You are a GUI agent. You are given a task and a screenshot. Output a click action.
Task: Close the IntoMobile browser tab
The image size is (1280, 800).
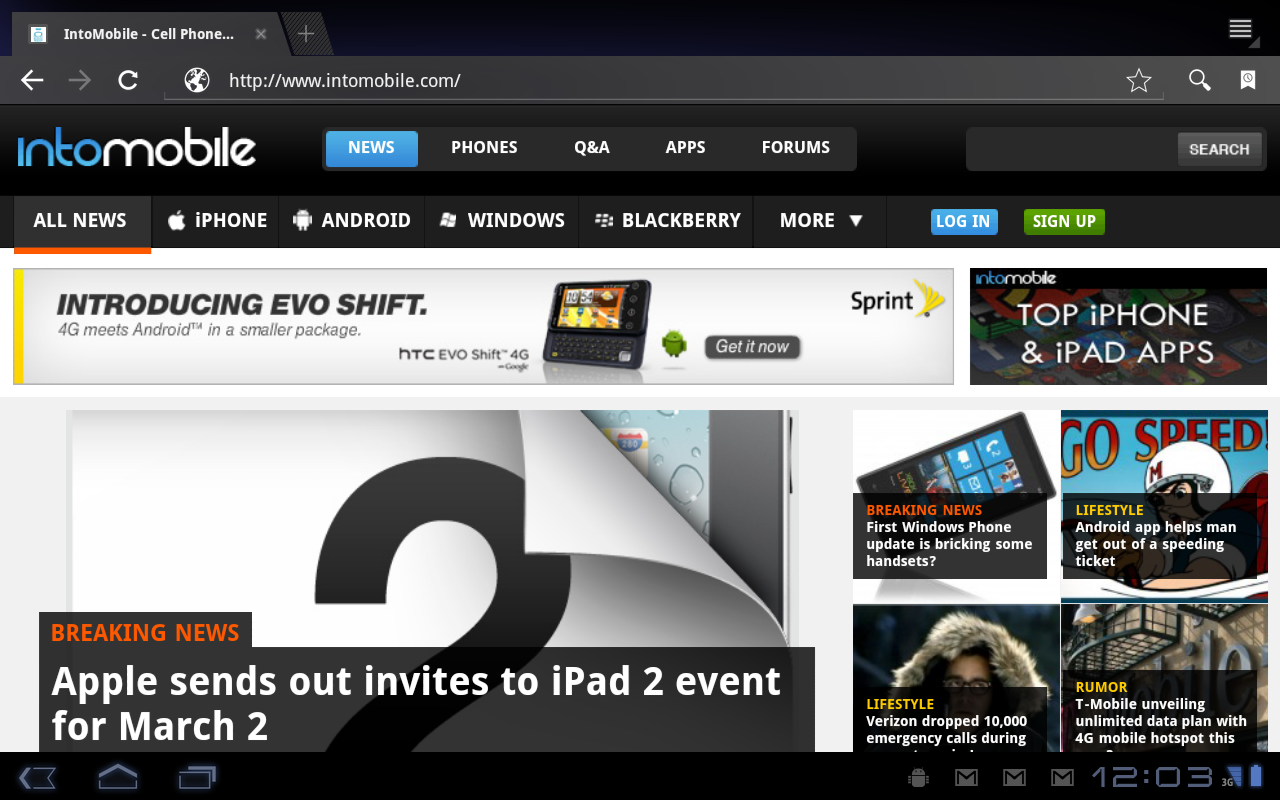tap(261, 34)
